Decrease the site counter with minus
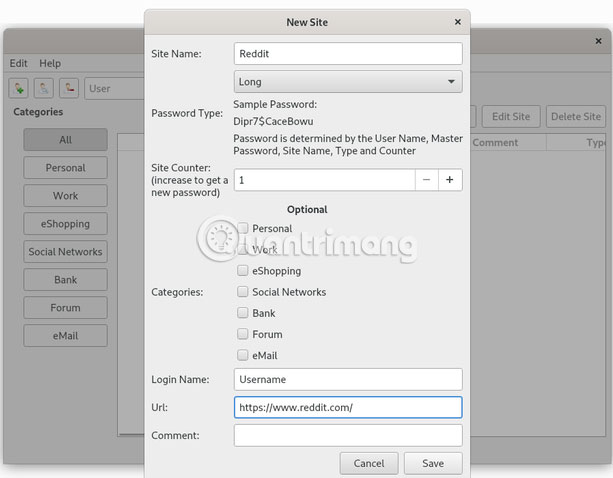Image resolution: width=613 pixels, height=478 pixels. (x=426, y=180)
